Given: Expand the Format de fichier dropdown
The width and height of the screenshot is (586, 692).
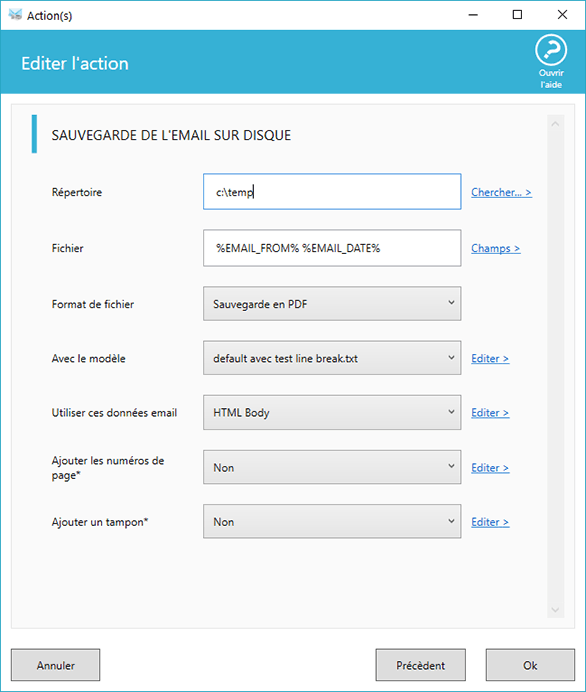Looking at the screenshot, I should 332,304.
